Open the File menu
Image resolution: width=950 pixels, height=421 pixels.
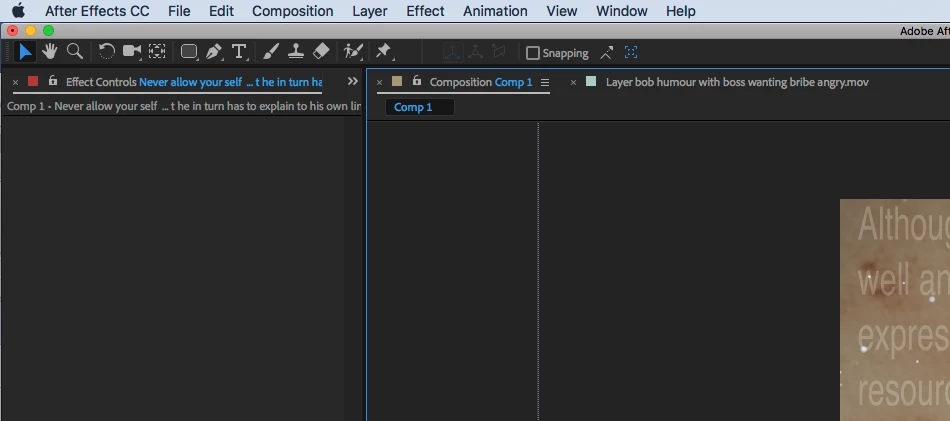click(179, 11)
